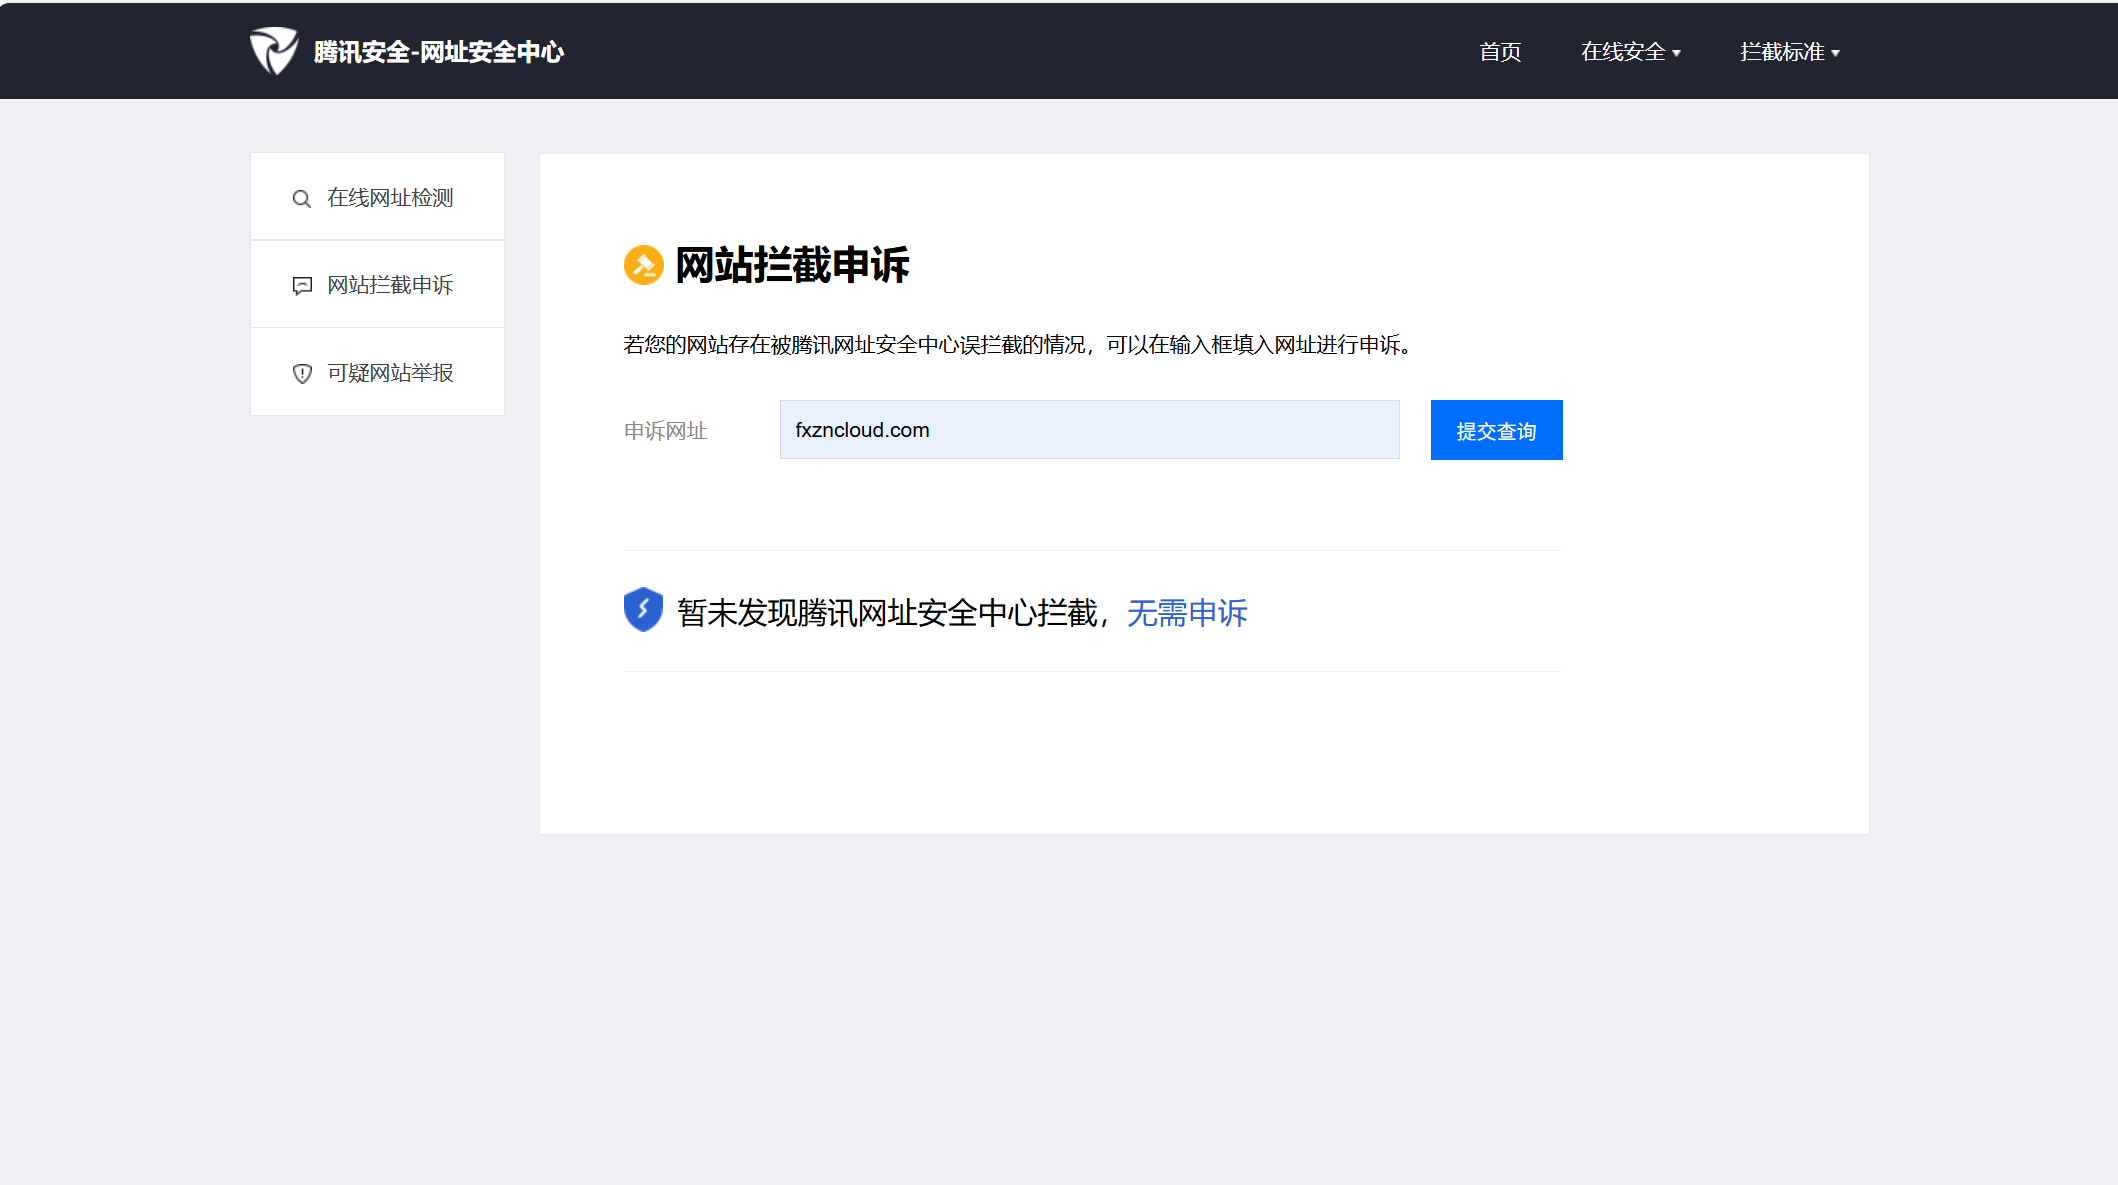Click the chat bubble icon beside 网站拦截申诉
Viewport: 2118px width, 1185px height.
(x=302, y=286)
